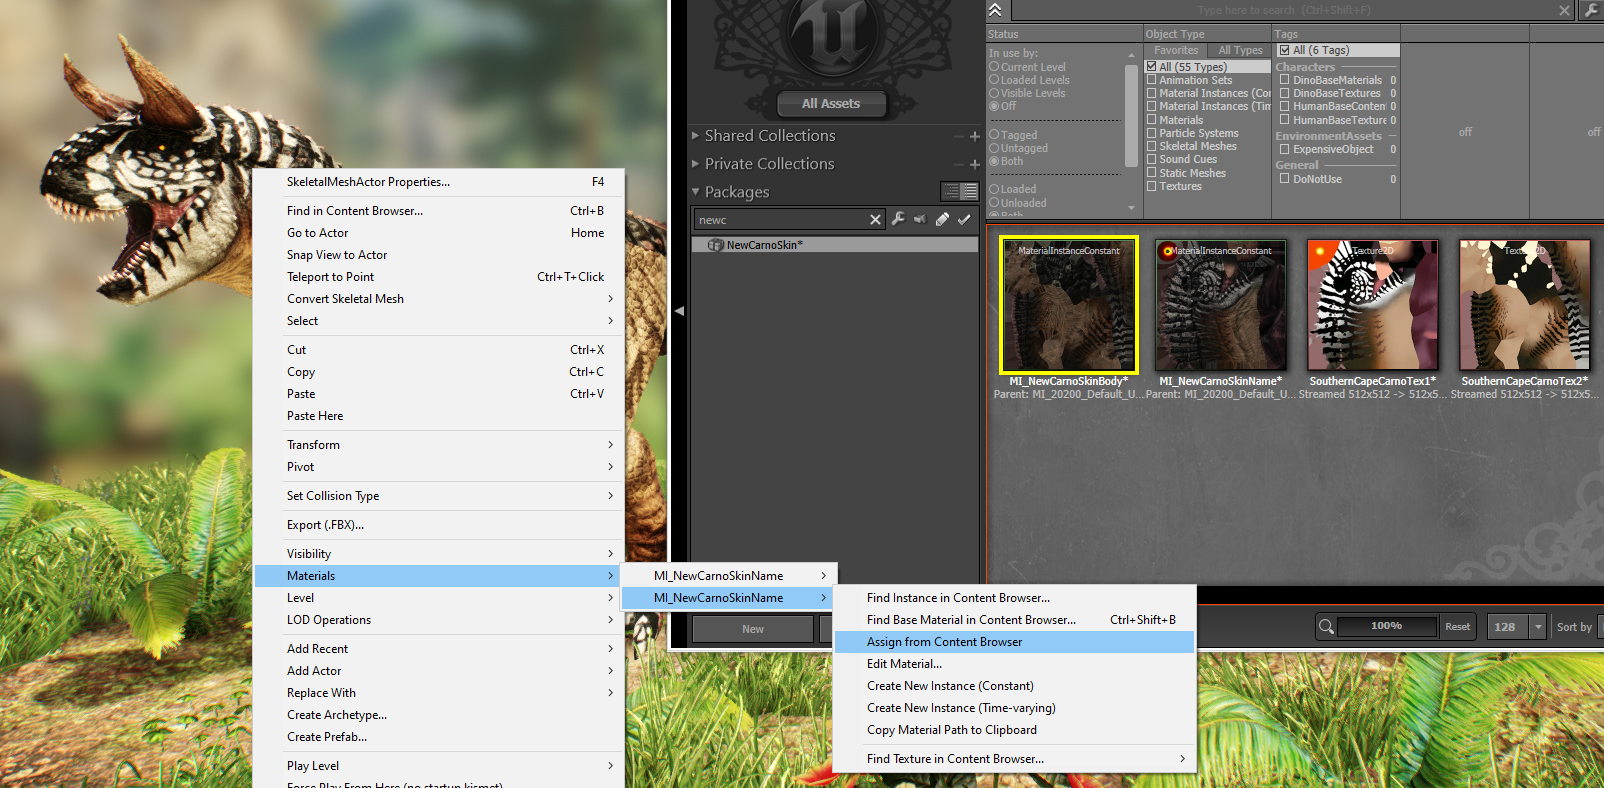Screen dimensions: 1604x788
Task: Click the megaphone icon beside package filter
Action: coord(920,219)
